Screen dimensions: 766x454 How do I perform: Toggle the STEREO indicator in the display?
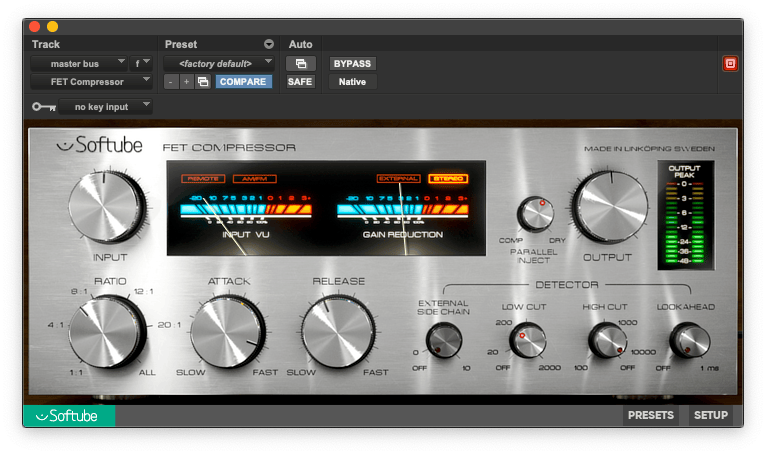(x=448, y=179)
